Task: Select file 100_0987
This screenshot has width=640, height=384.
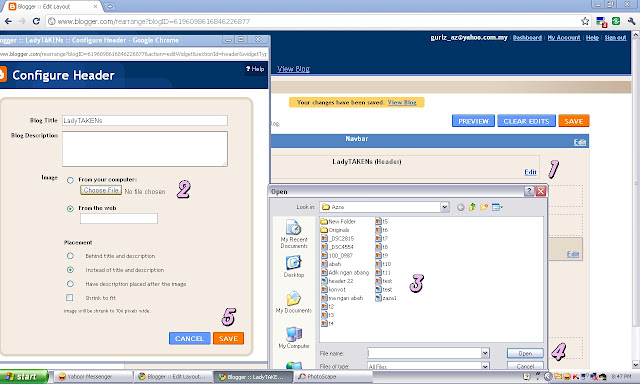Action: (337, 255)
